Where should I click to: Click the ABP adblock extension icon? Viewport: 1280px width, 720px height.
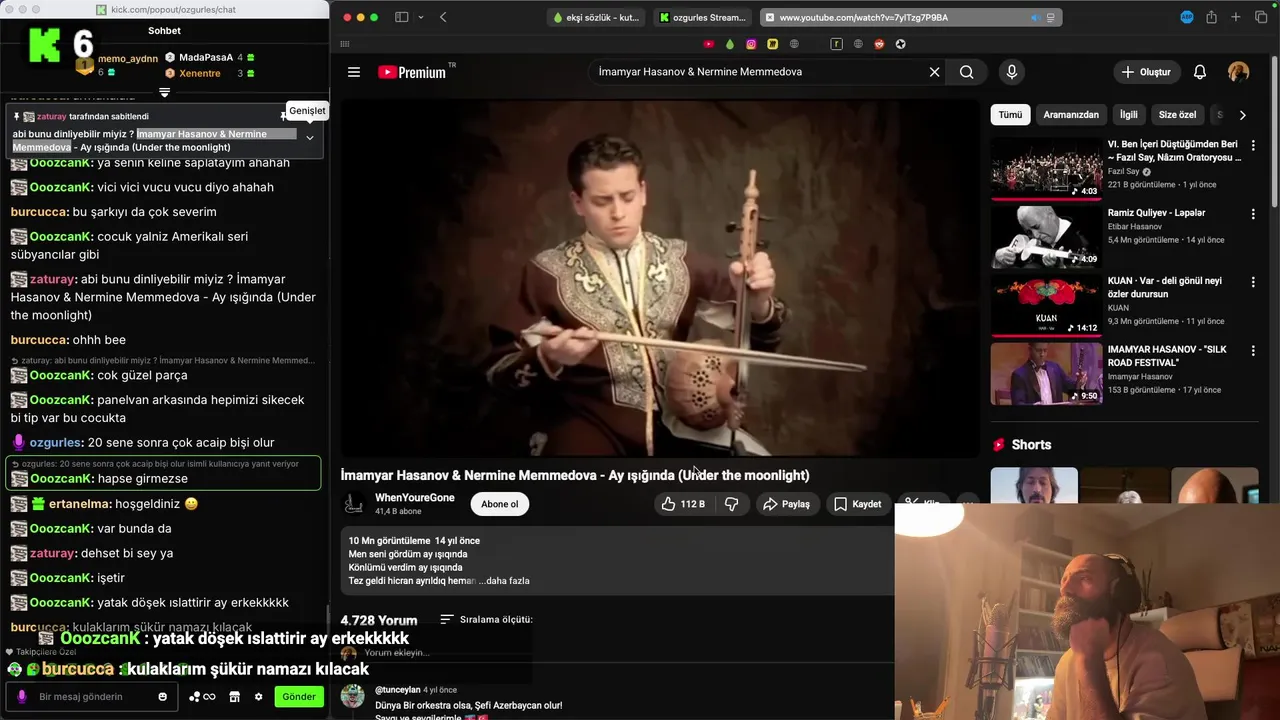tap(1187, 17)
